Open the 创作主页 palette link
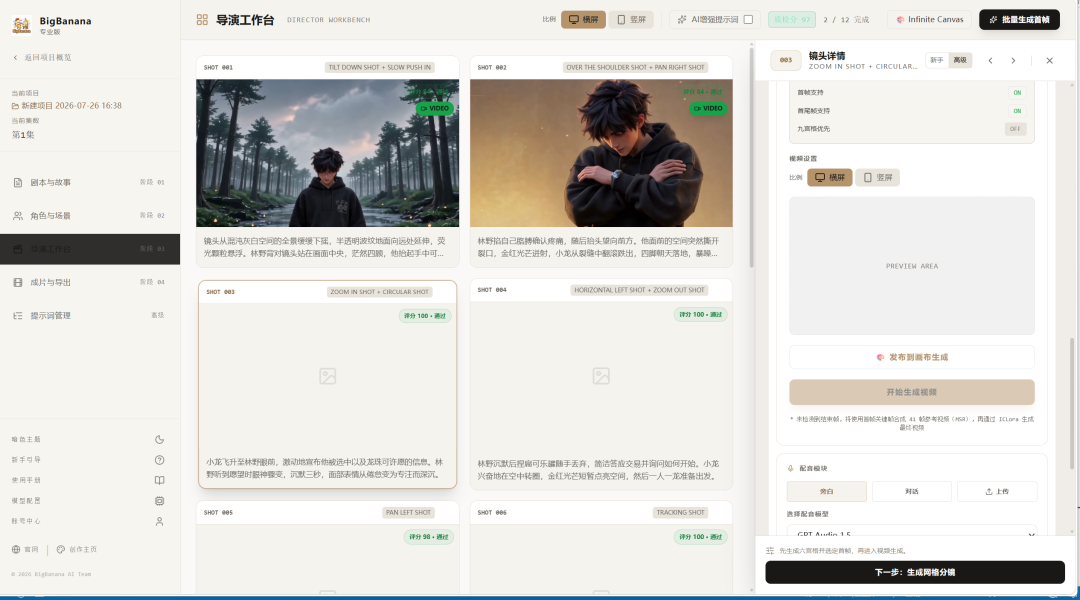This screenshot has width=1080, height=600. (x=76, y=550)
